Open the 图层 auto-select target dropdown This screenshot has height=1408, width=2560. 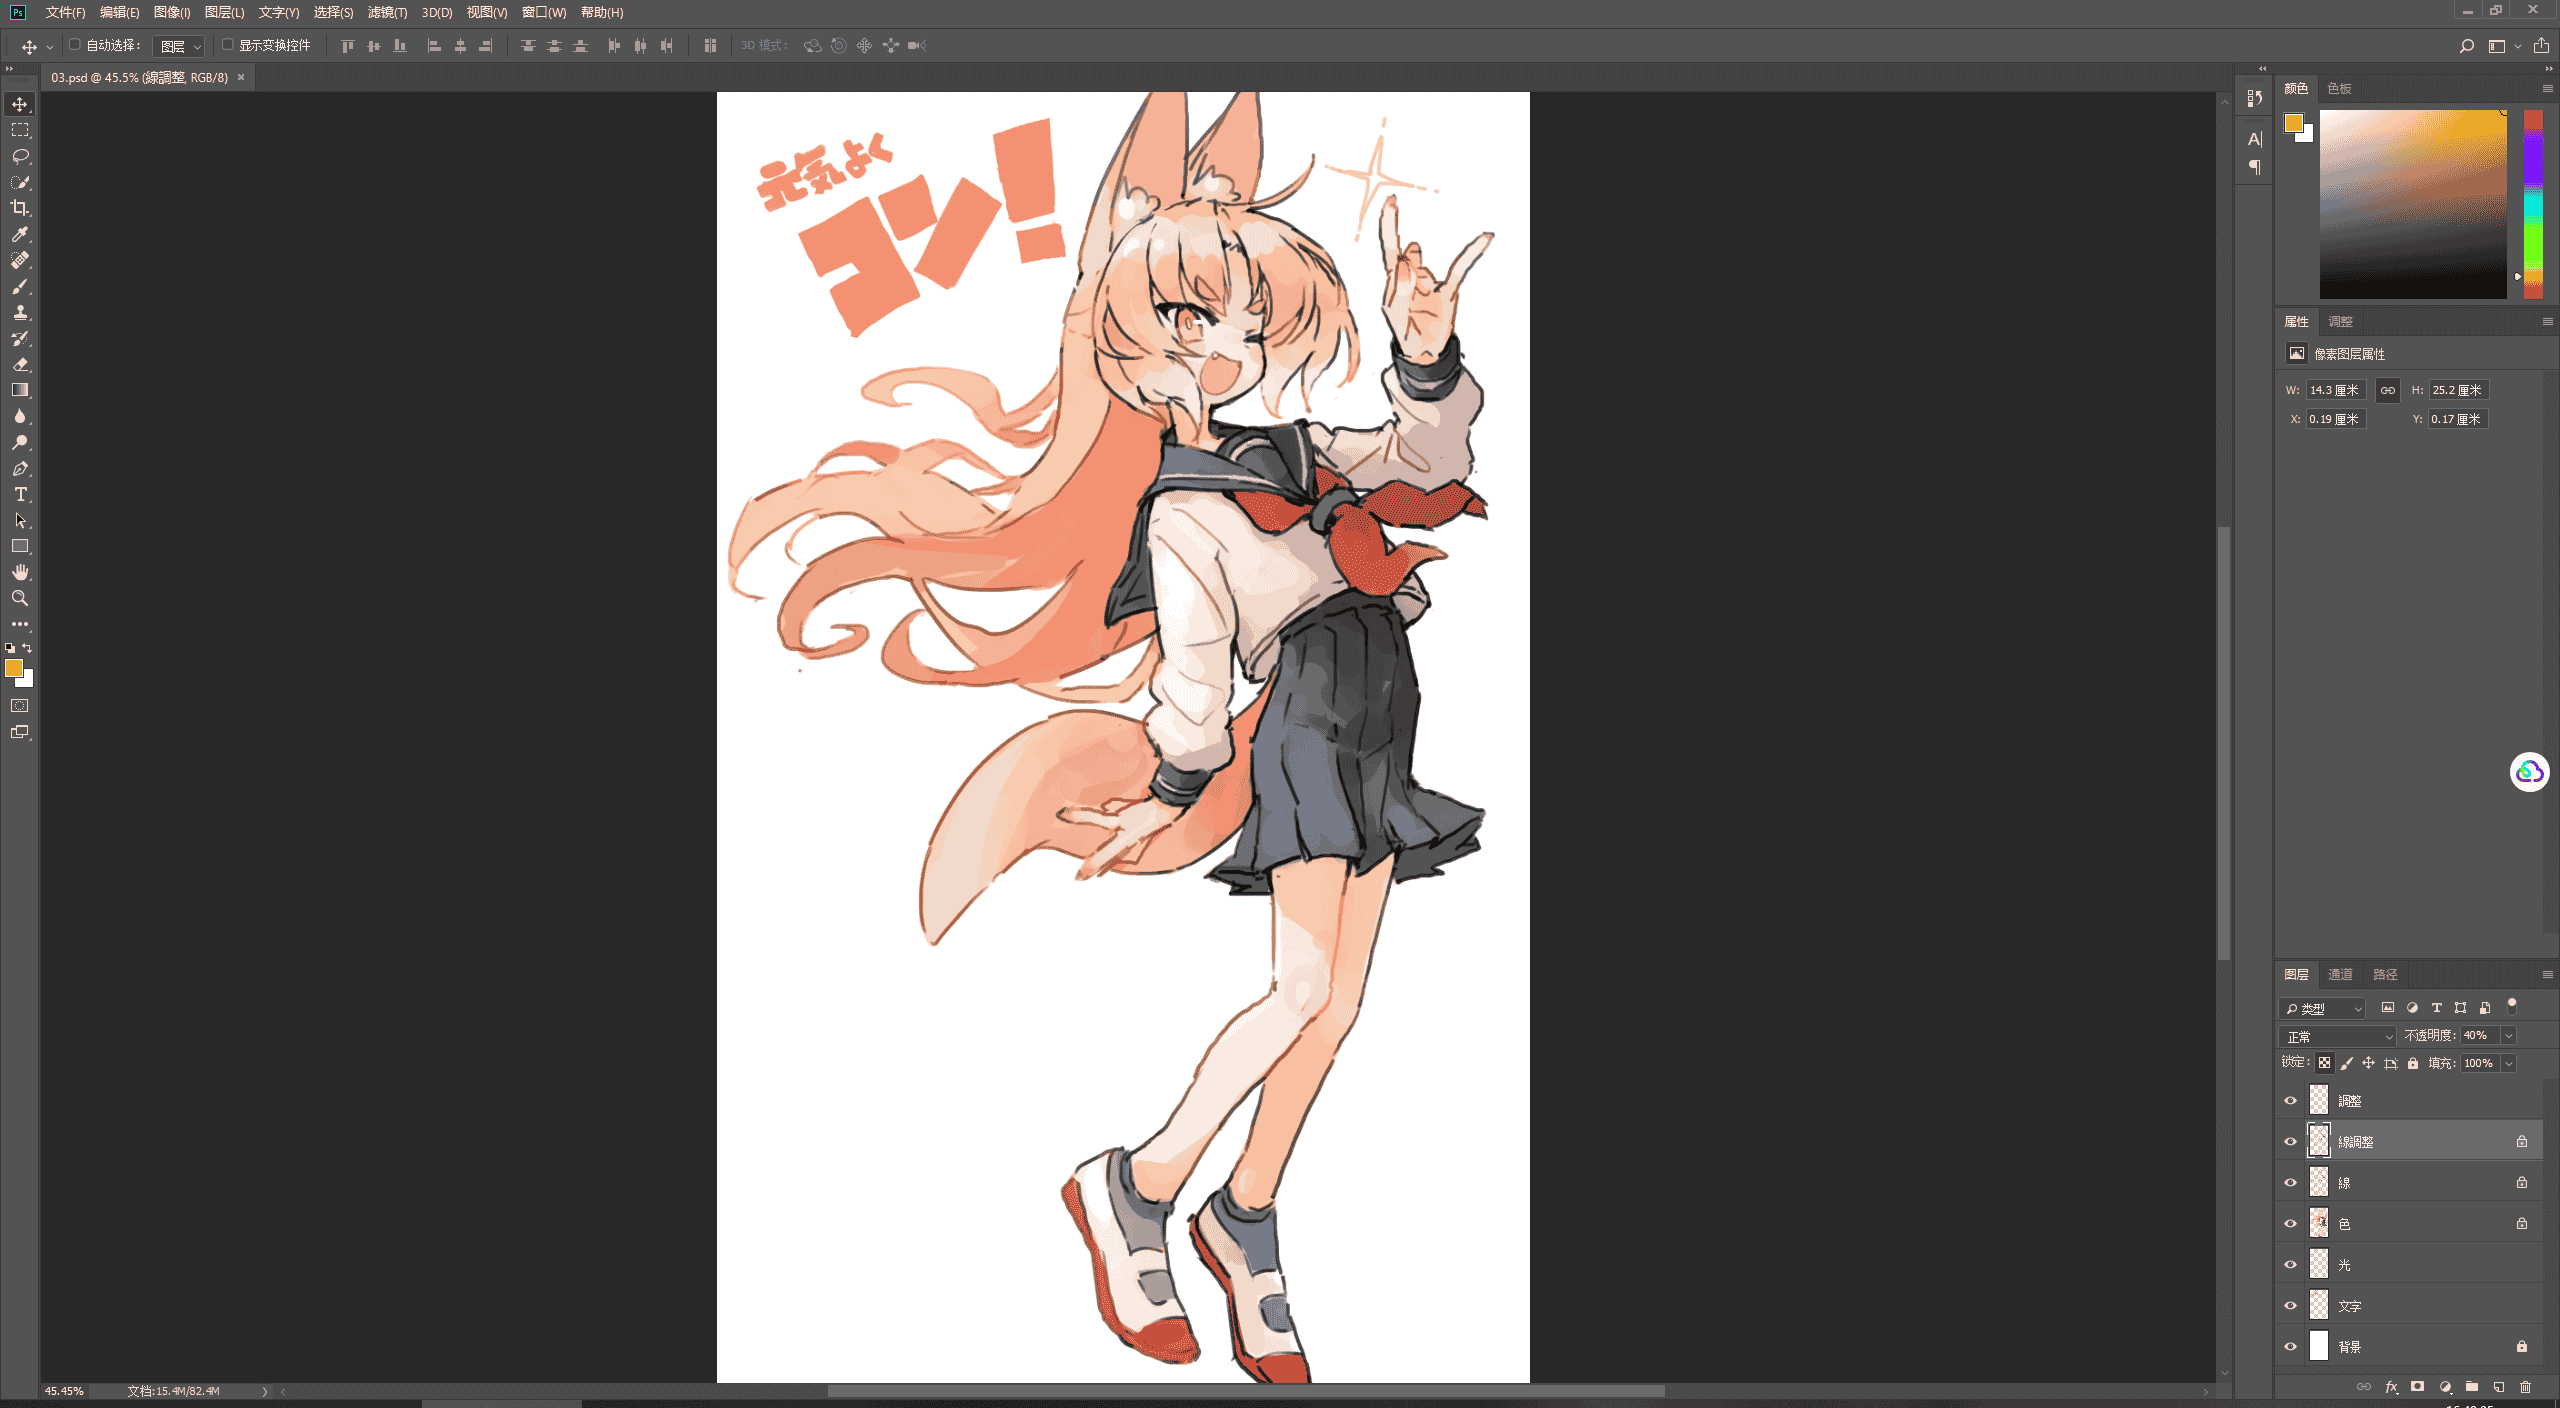(x=179, y=46)
